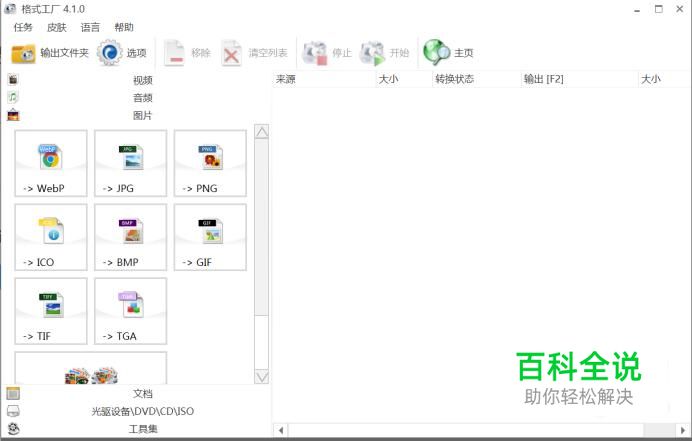Open the 皮肤 skin menu
Viewport: 692px width, 441px height.
(x=56, y=27)
